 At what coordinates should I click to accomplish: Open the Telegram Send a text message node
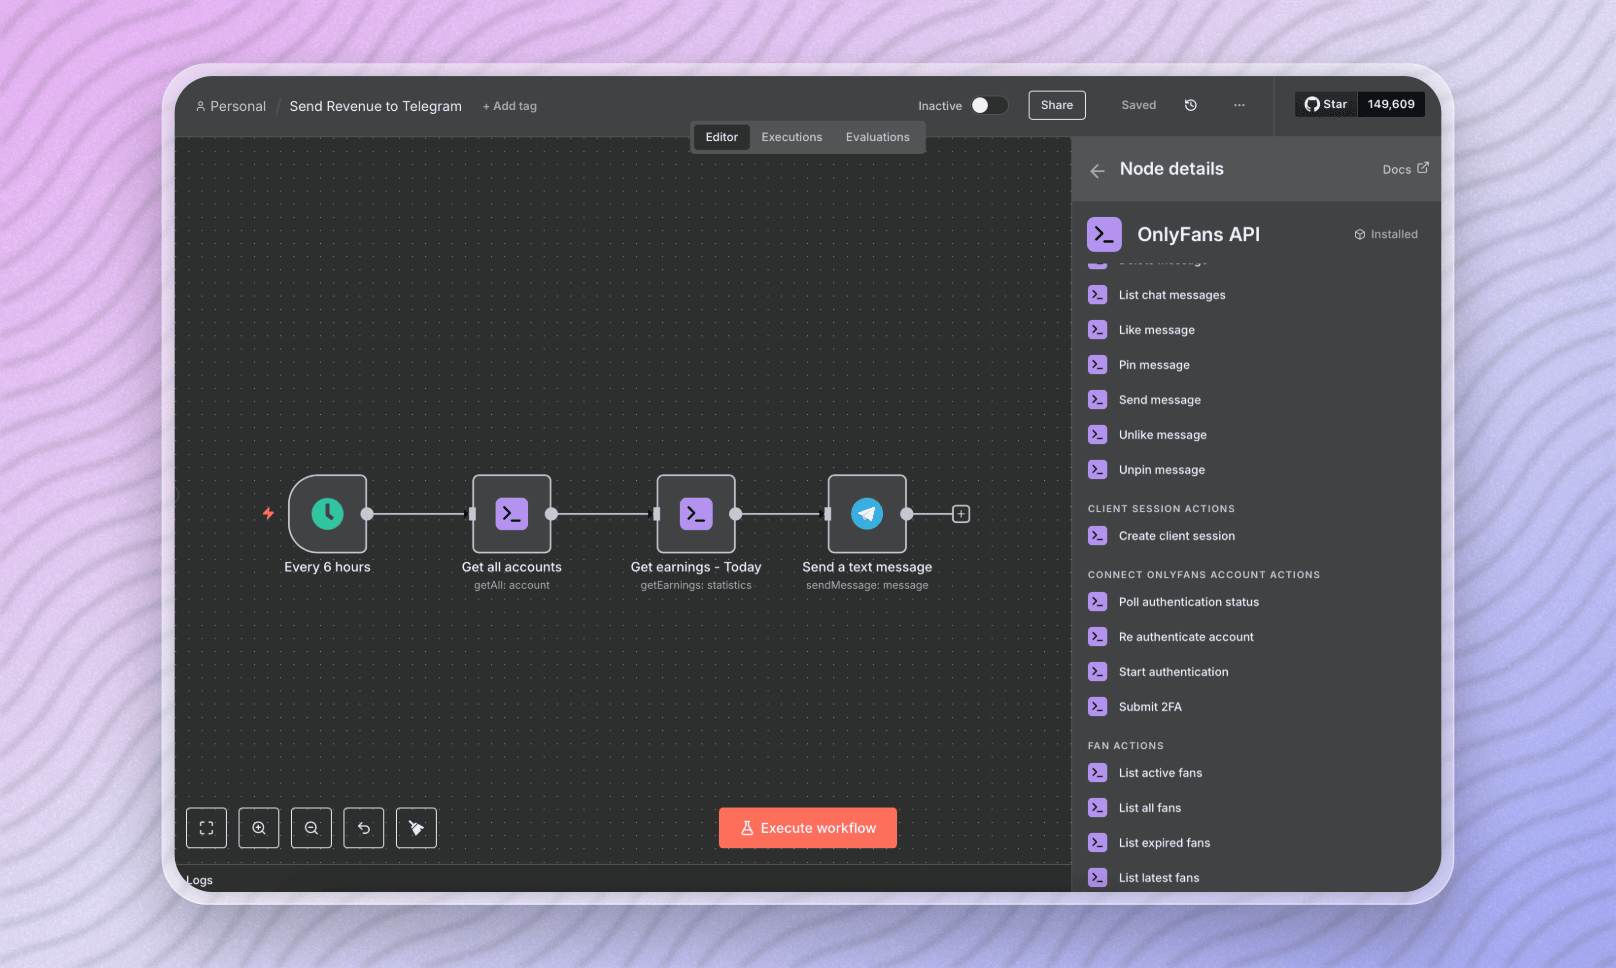pyautogui.click(x=867, y=514)
